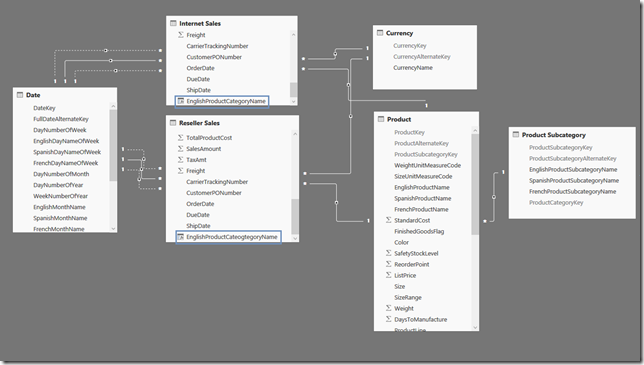Image resolution: width=644 pixels, height=365 pixels.
Task: Click the Product table scrollbar thumb
Action: pyautogui.click(x=475, y=184)
